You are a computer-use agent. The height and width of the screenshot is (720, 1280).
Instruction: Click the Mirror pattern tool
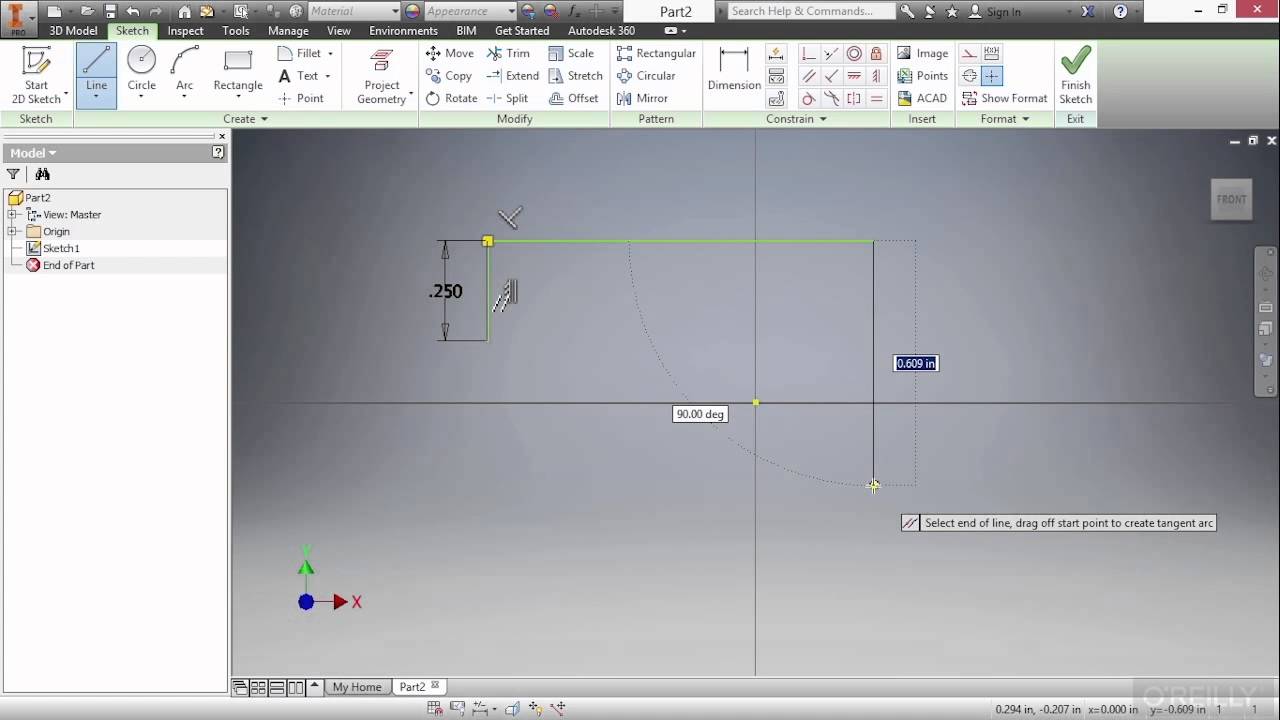[x=642, y=98]
